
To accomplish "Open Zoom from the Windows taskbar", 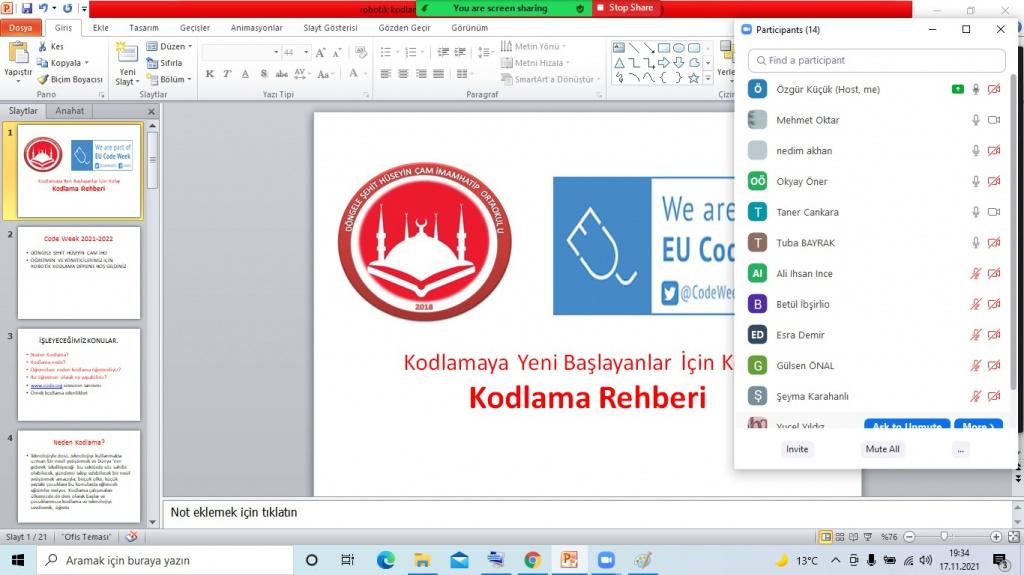I will point(605,560).
